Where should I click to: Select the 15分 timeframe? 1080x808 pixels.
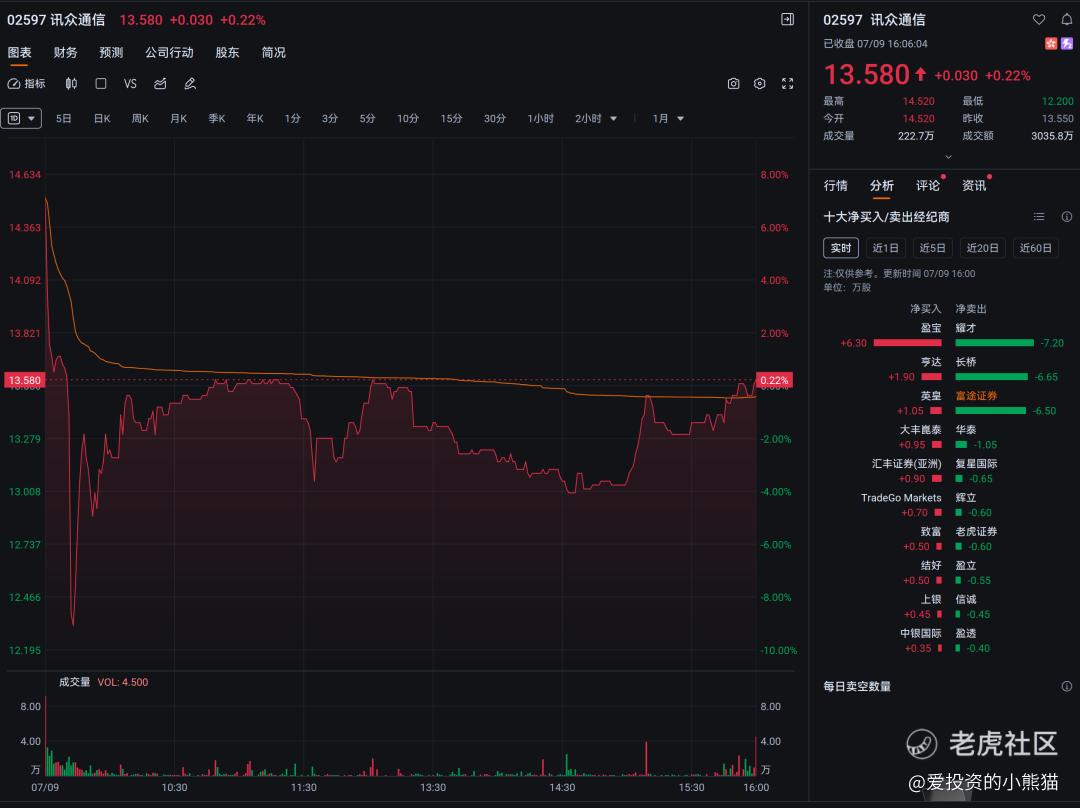[451, 118]
